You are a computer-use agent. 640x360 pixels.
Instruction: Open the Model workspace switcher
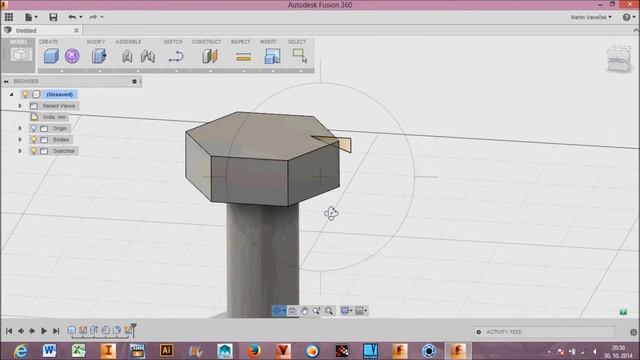(x=19, y=55)
